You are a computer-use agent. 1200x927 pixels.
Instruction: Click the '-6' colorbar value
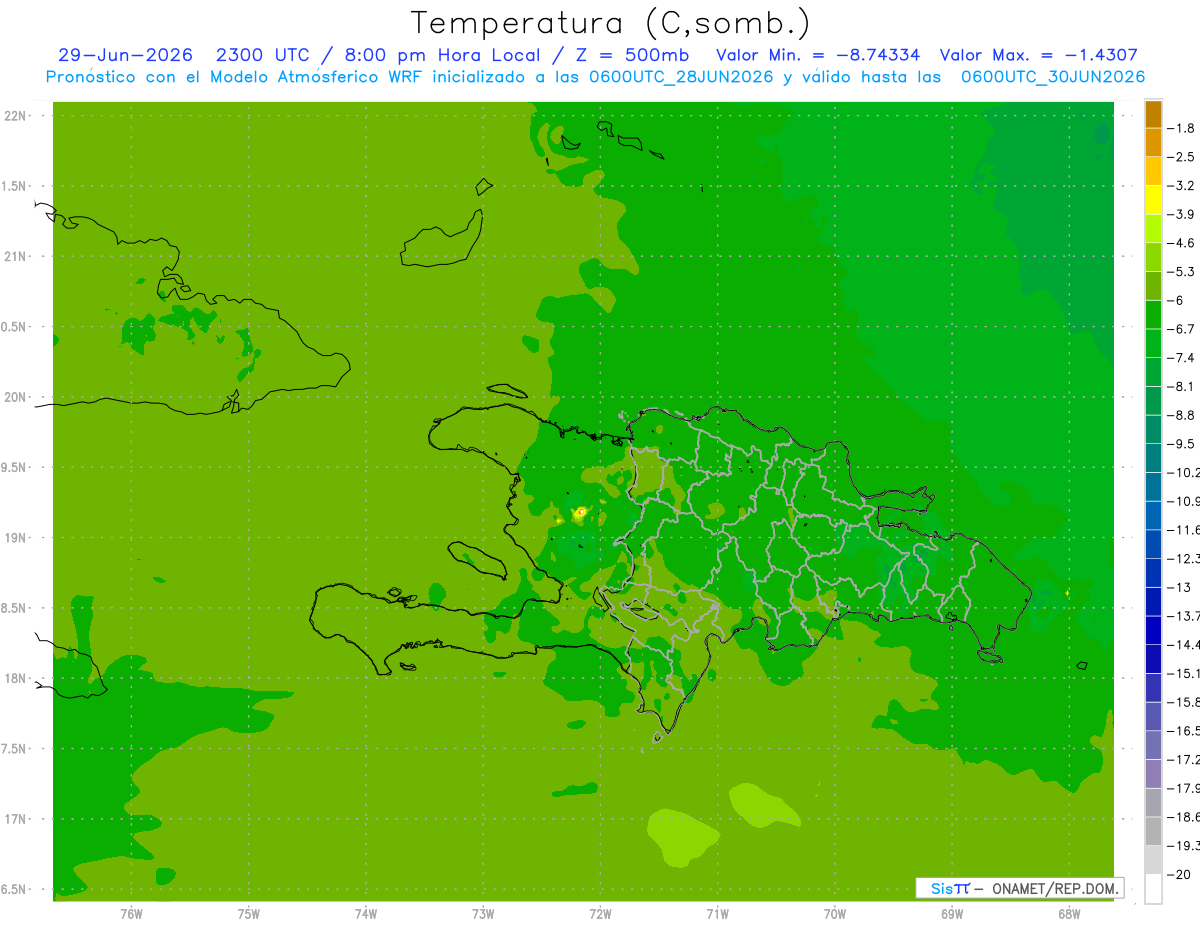pos(1178,300)
